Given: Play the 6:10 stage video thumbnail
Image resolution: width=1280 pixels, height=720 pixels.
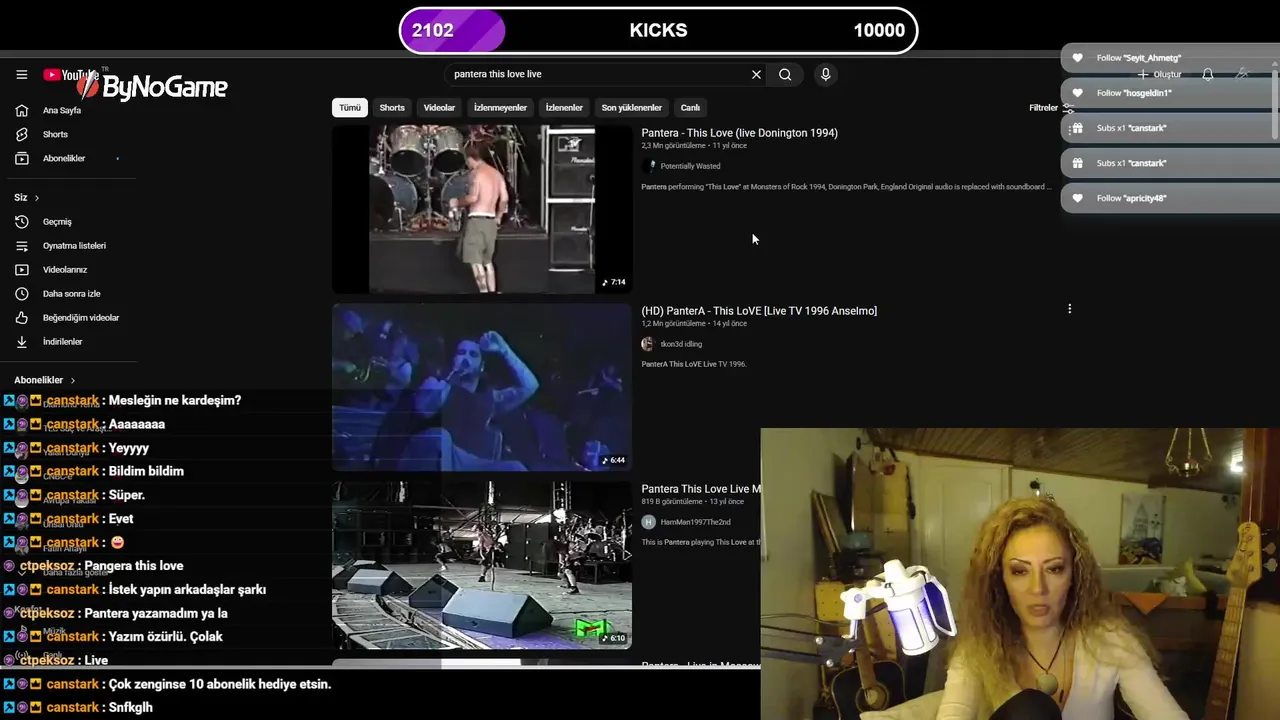Looking at the screenshot, I should point(482,565).
